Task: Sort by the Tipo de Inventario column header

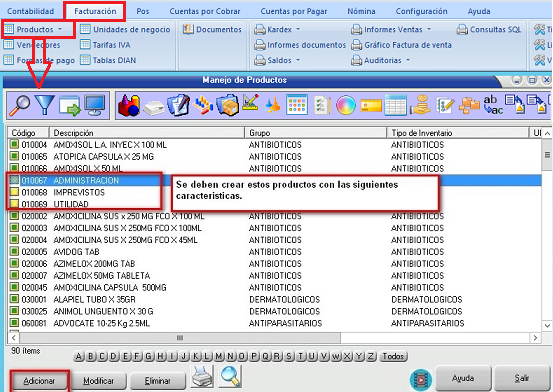Action: pos(458,133)
